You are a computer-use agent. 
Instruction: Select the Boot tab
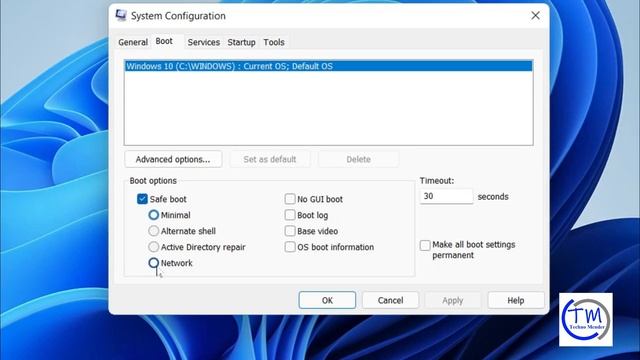[164, 41]
